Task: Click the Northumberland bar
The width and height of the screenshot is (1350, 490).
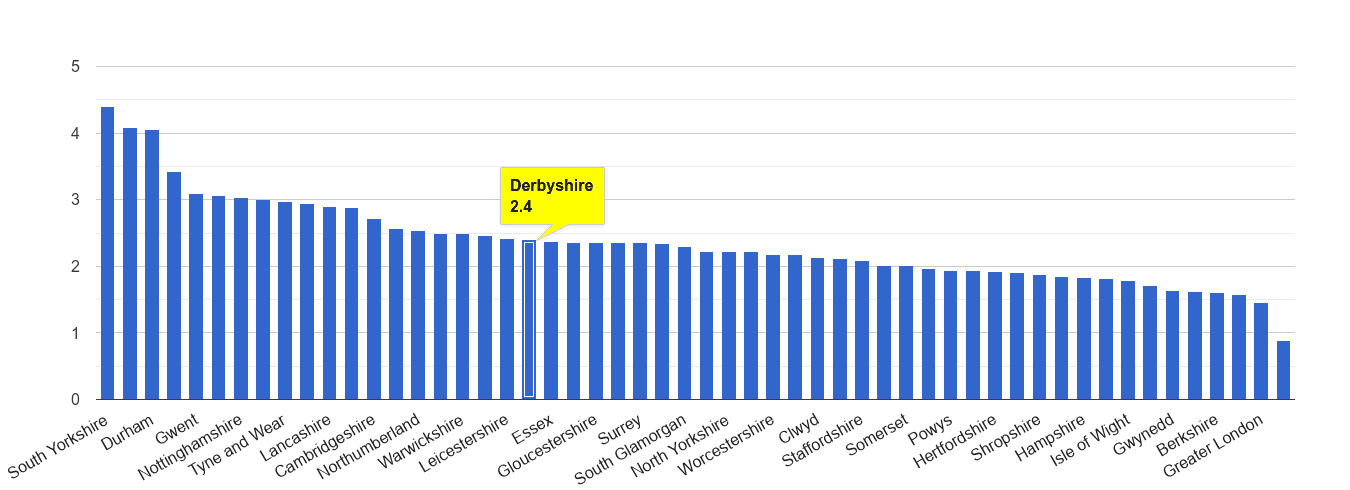Action: click(x=418, y=315)
